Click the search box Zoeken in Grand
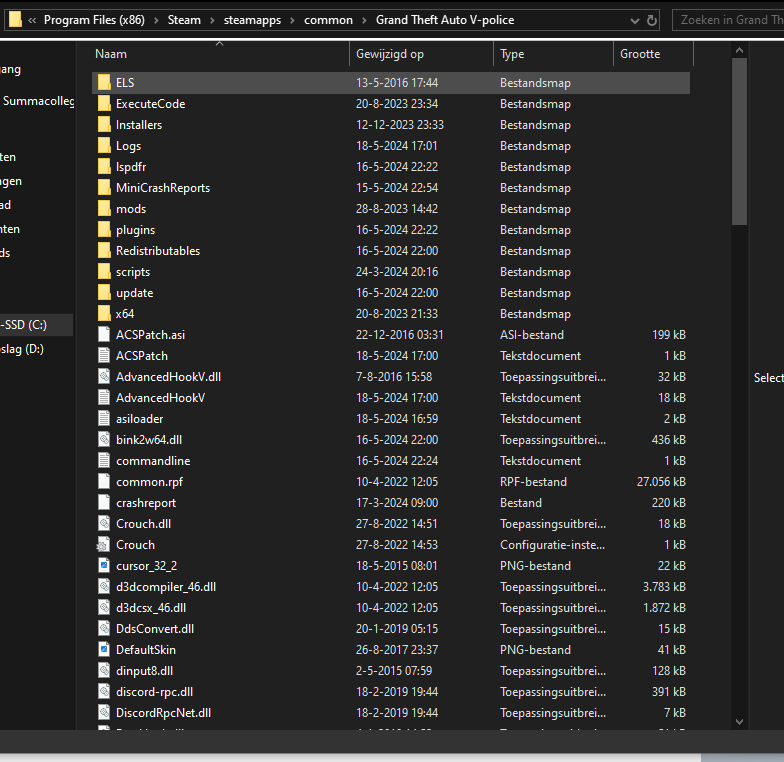 click(728, 20)
